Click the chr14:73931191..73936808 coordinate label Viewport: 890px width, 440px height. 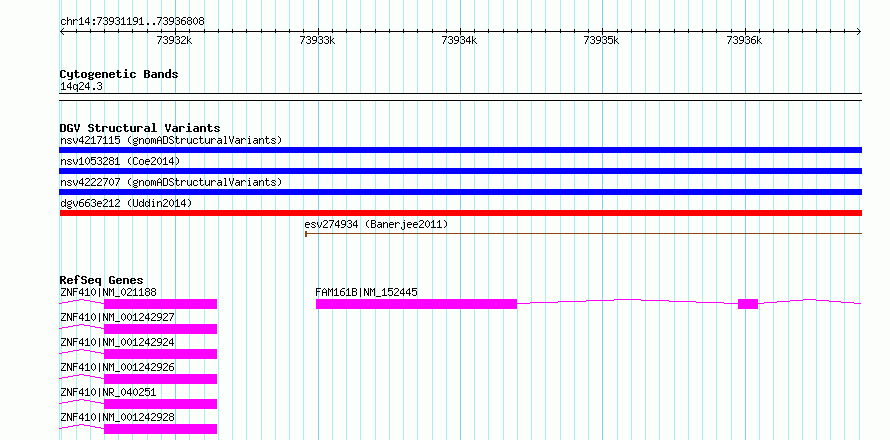pos(132,21)
